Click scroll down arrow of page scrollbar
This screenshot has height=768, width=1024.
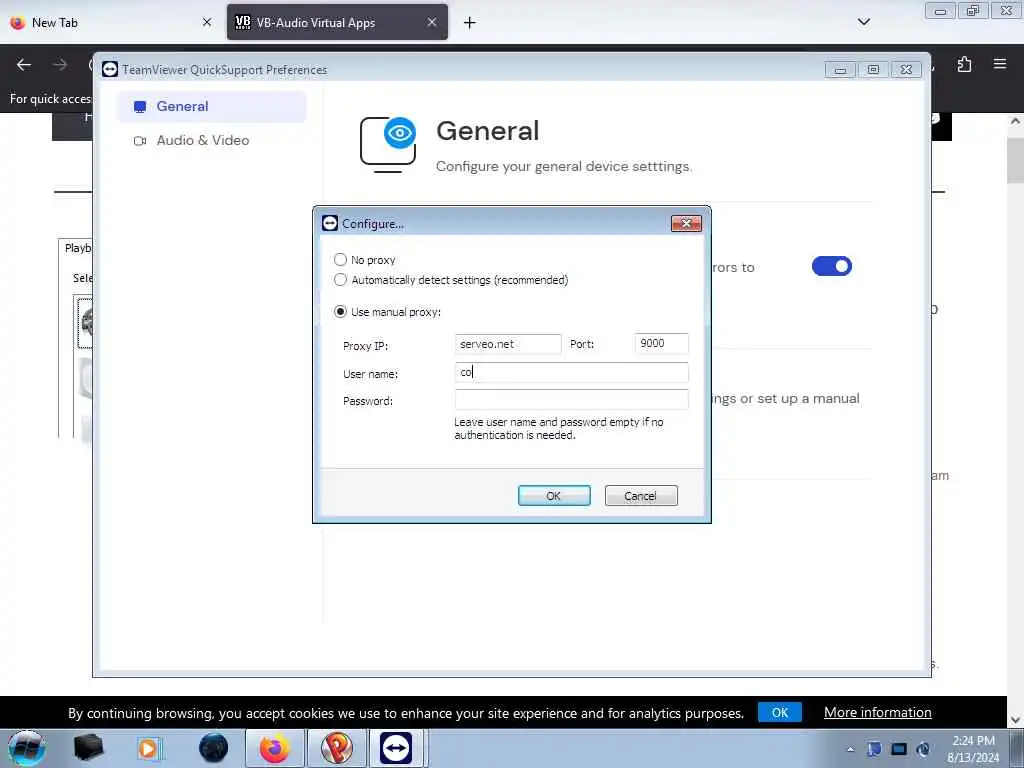click(1015, 720)
